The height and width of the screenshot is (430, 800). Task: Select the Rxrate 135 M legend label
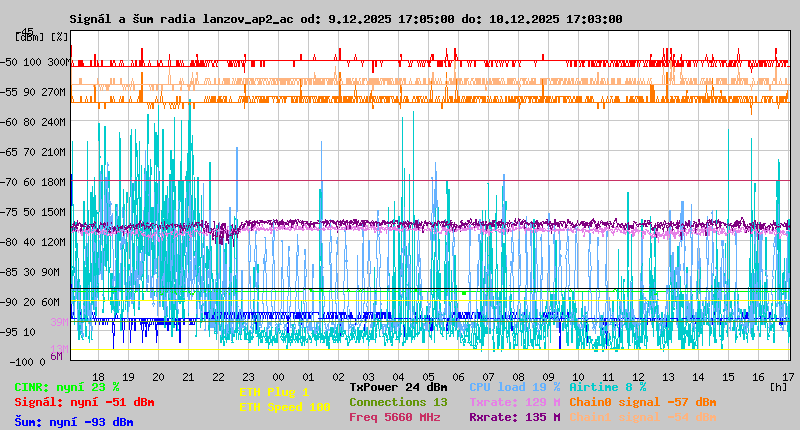(514, 417)
